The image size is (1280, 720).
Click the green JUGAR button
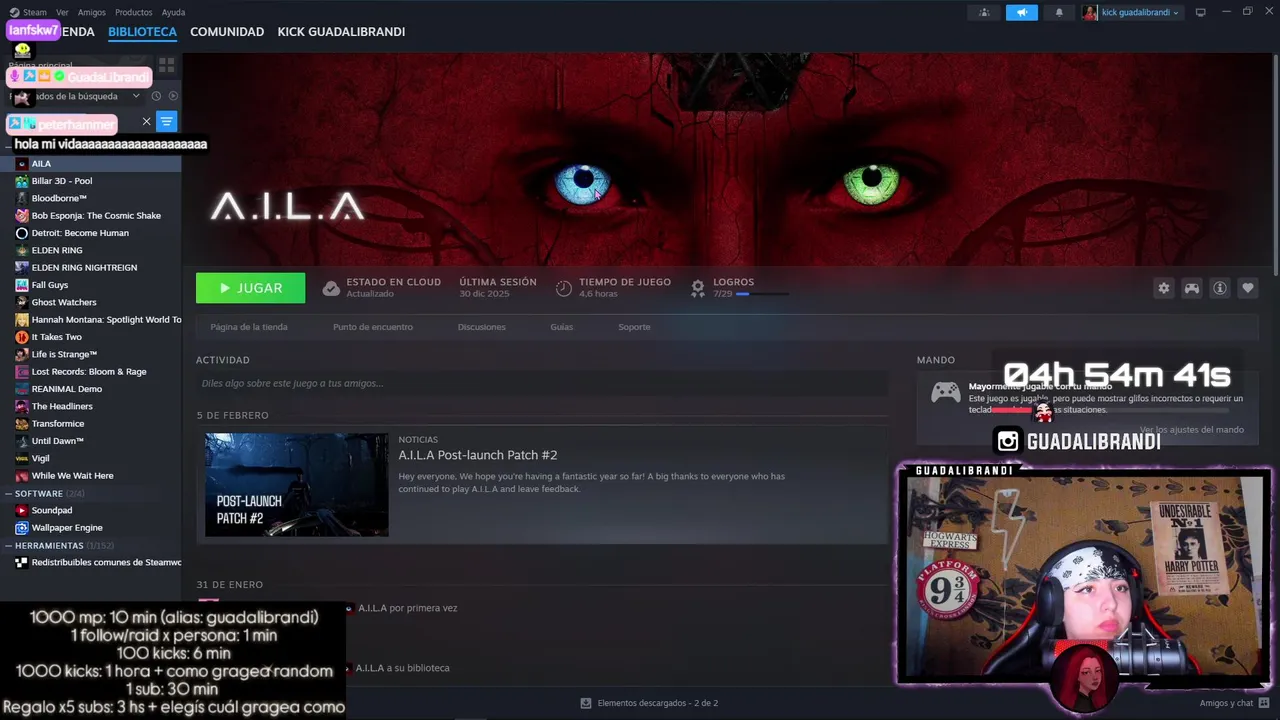pos(251,288)
